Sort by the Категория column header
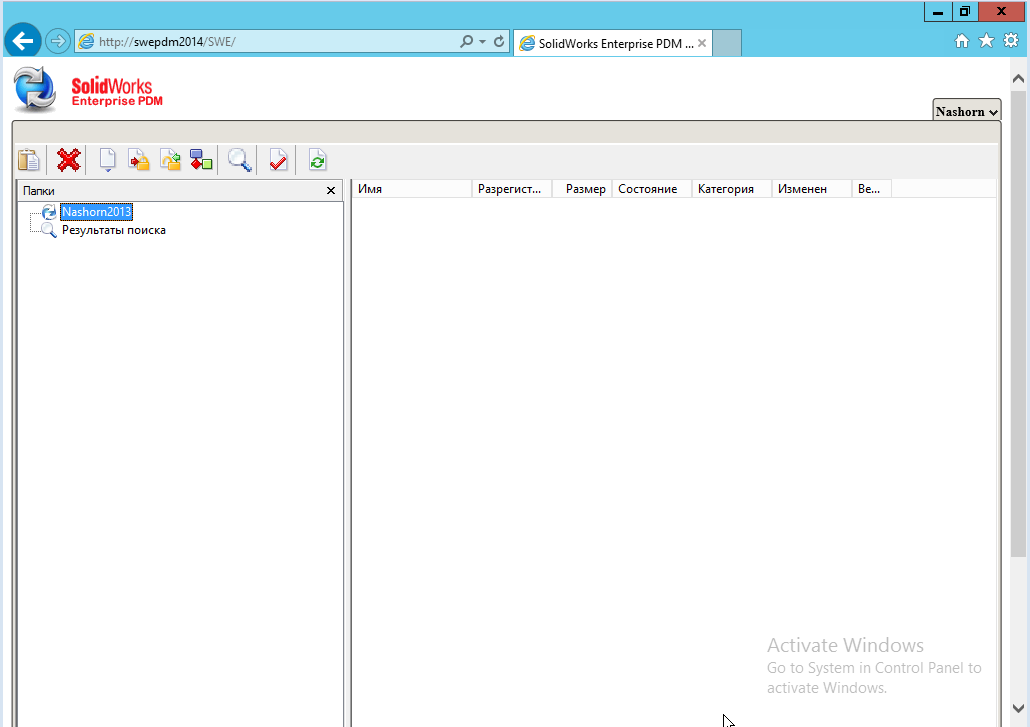 732,189
